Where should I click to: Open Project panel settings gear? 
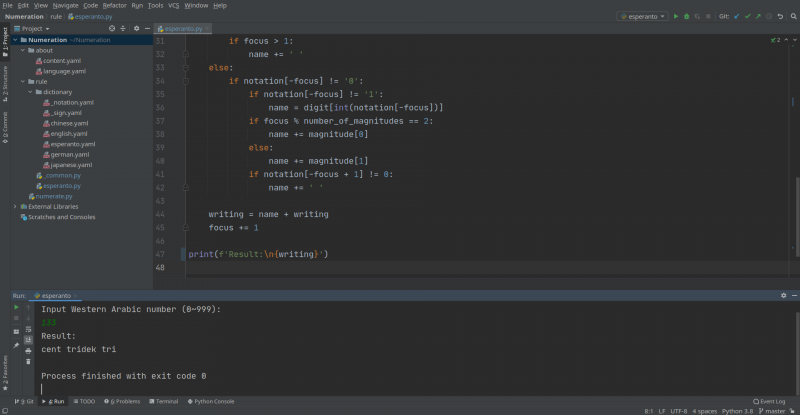pos(136,29)
